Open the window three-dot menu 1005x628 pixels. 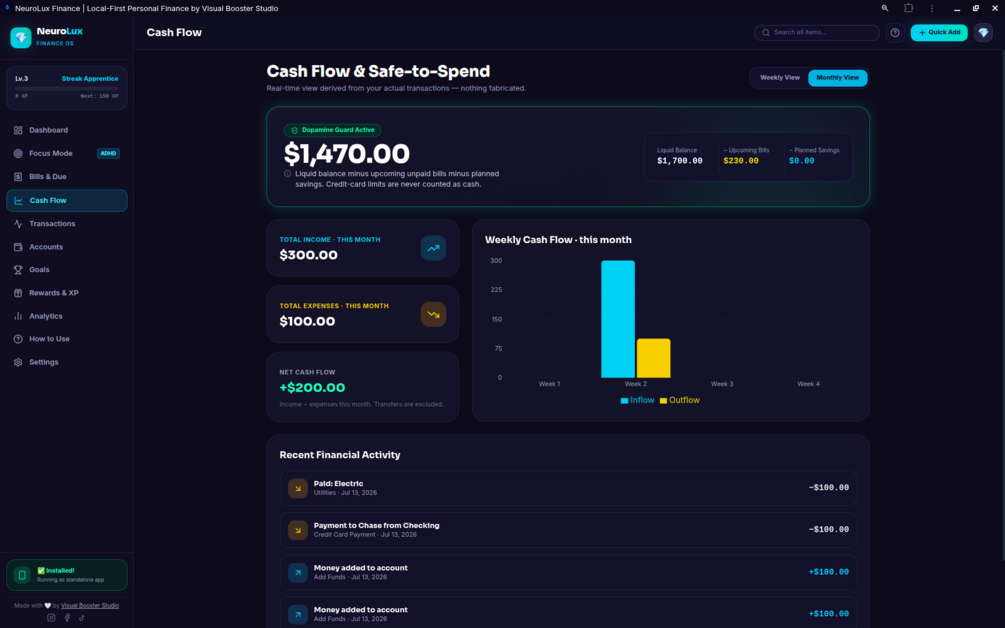931,8
